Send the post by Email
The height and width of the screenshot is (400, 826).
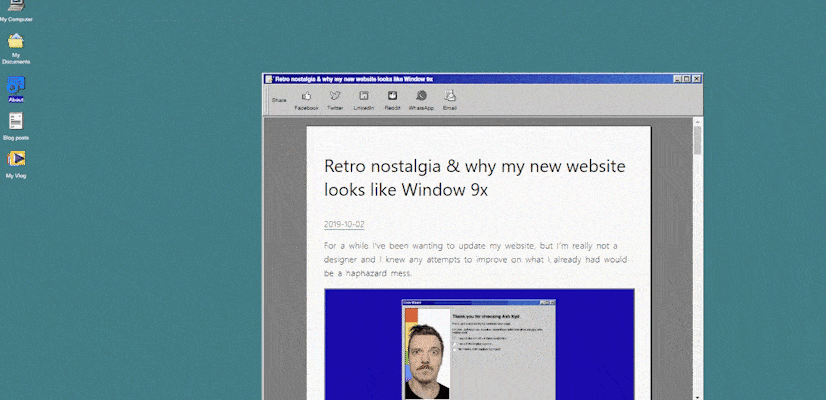(449, 100)
